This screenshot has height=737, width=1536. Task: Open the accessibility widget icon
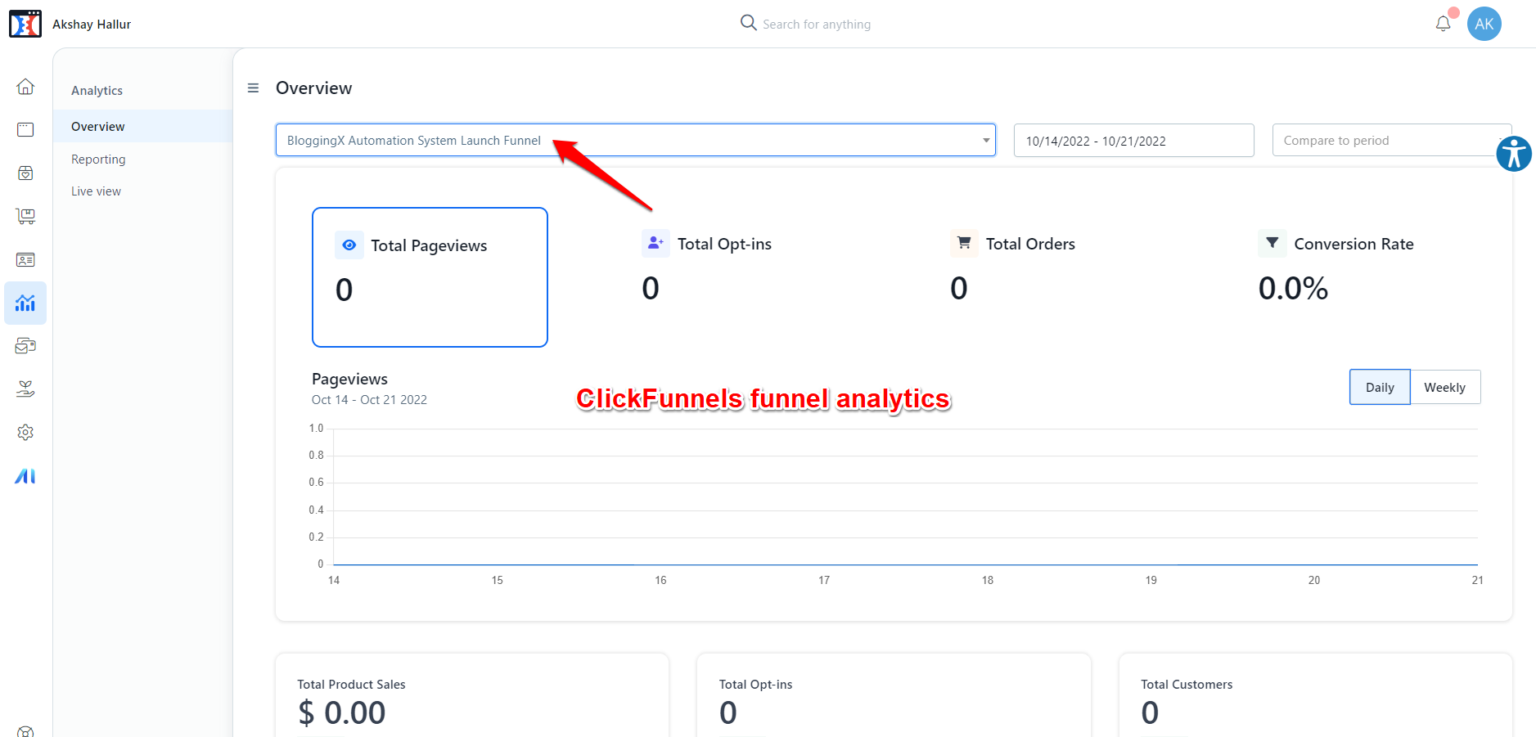[x=1515, y=153]
